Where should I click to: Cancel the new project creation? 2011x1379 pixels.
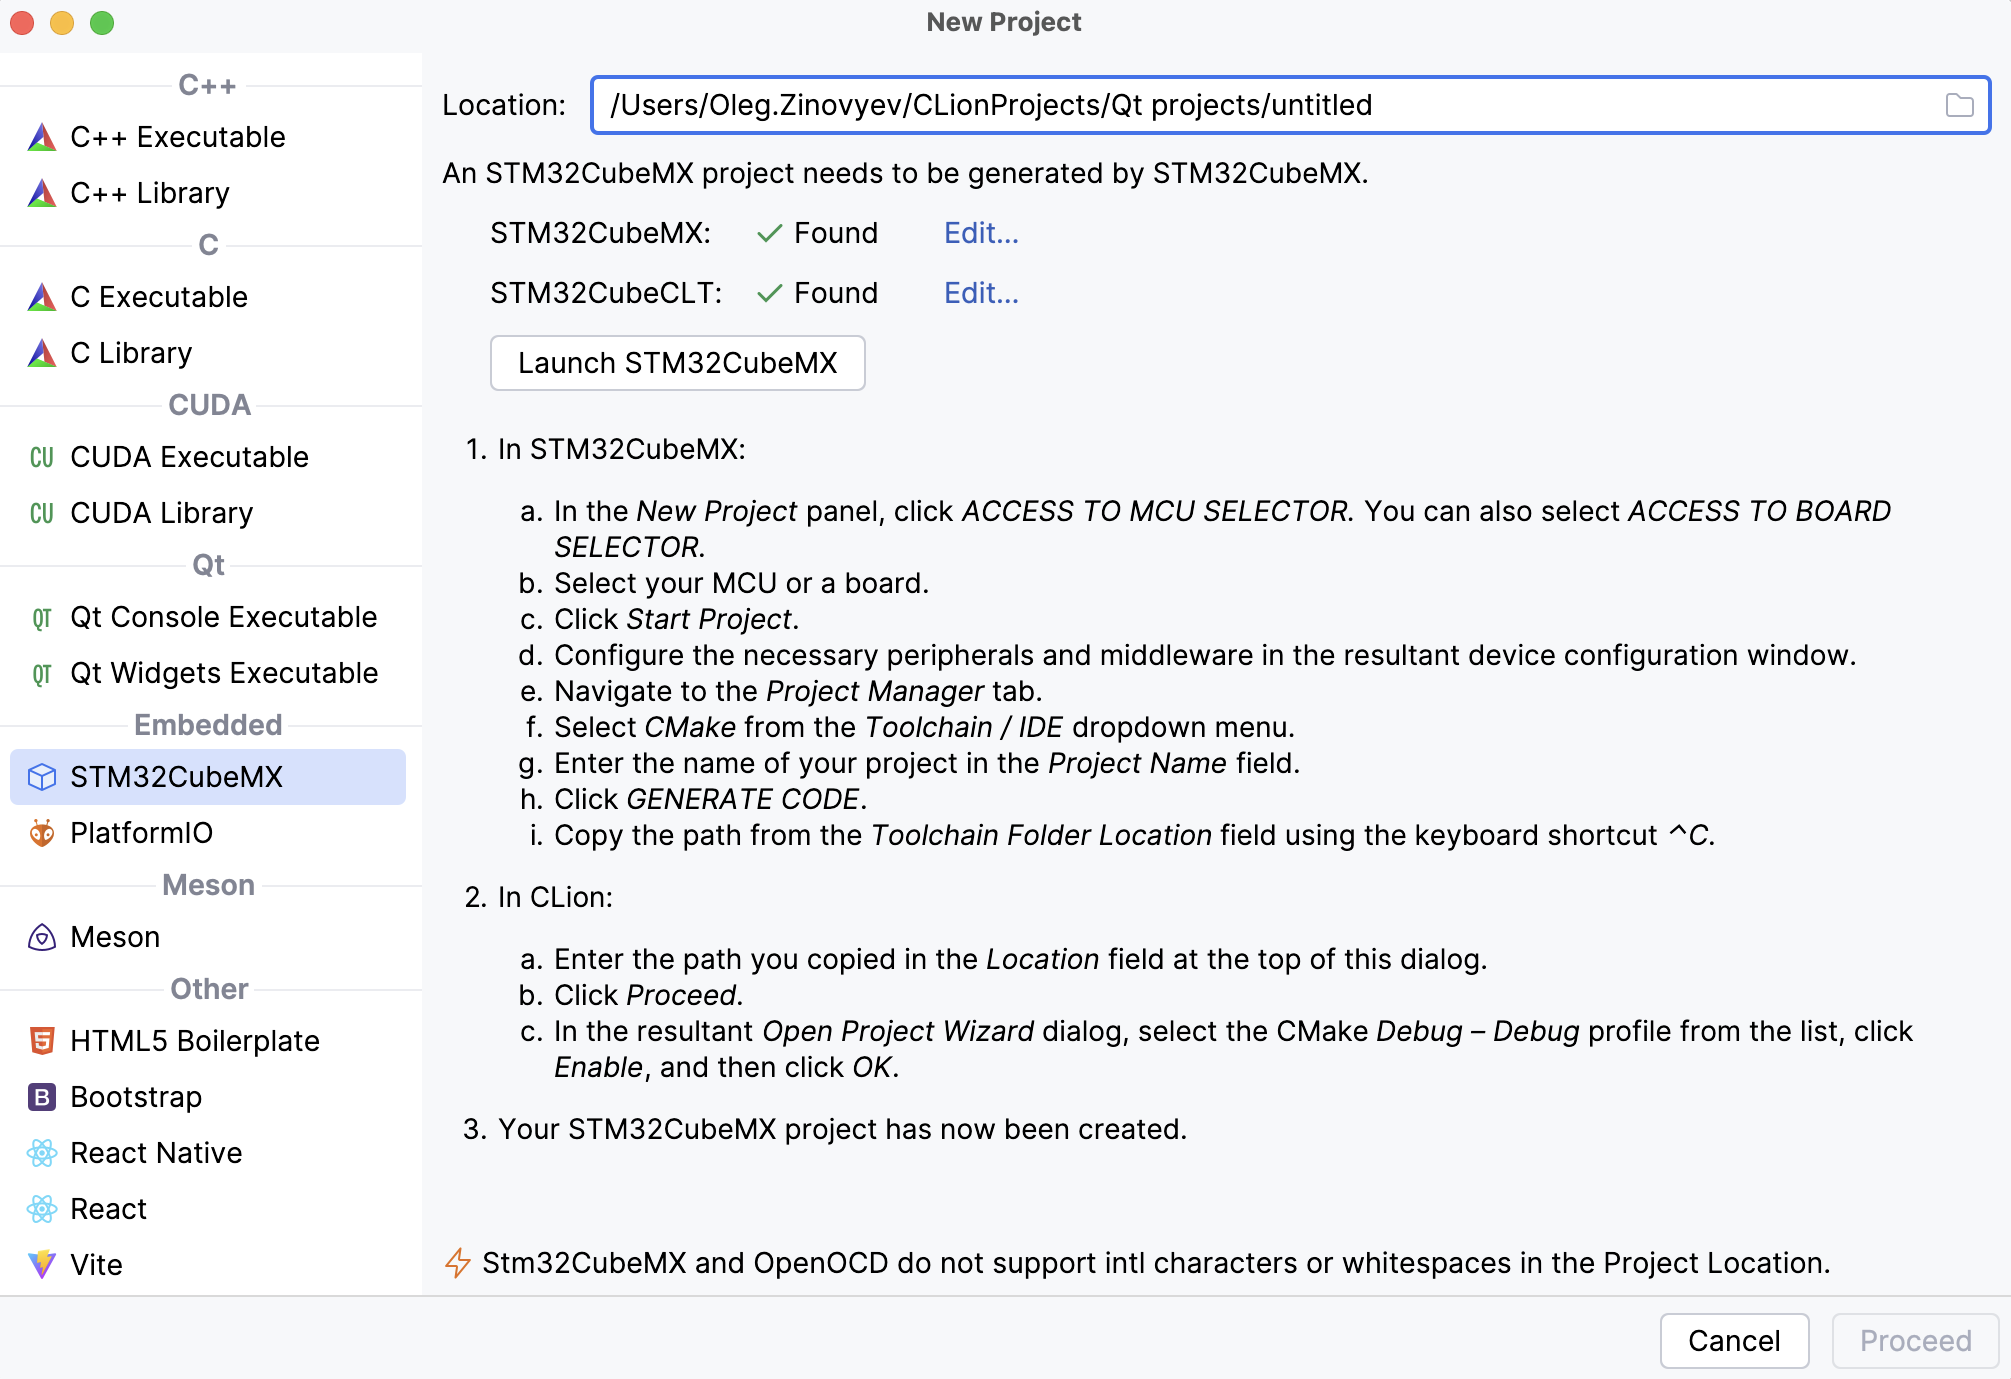(x=1734, y=1340)
